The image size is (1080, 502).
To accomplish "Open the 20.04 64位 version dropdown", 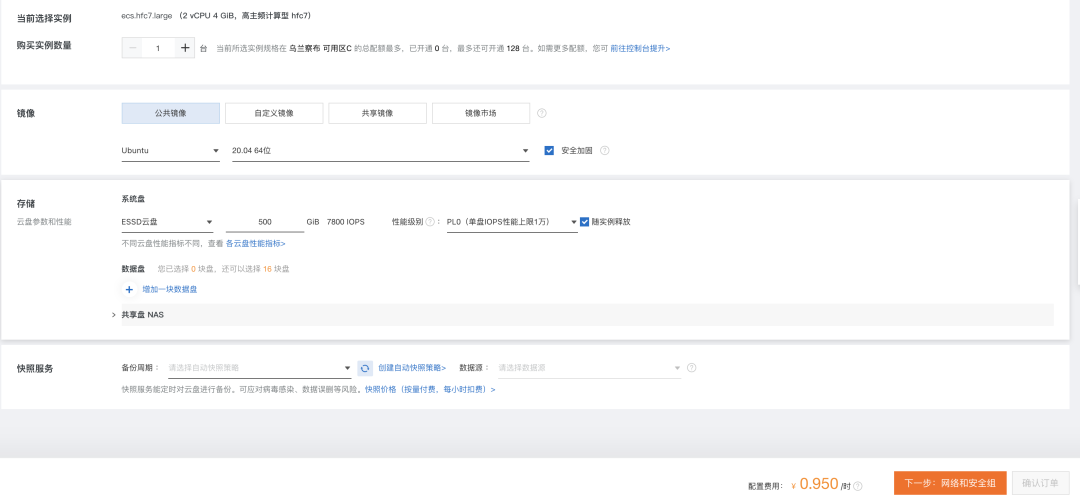I will pyautogui.click(x=380, y=151).
